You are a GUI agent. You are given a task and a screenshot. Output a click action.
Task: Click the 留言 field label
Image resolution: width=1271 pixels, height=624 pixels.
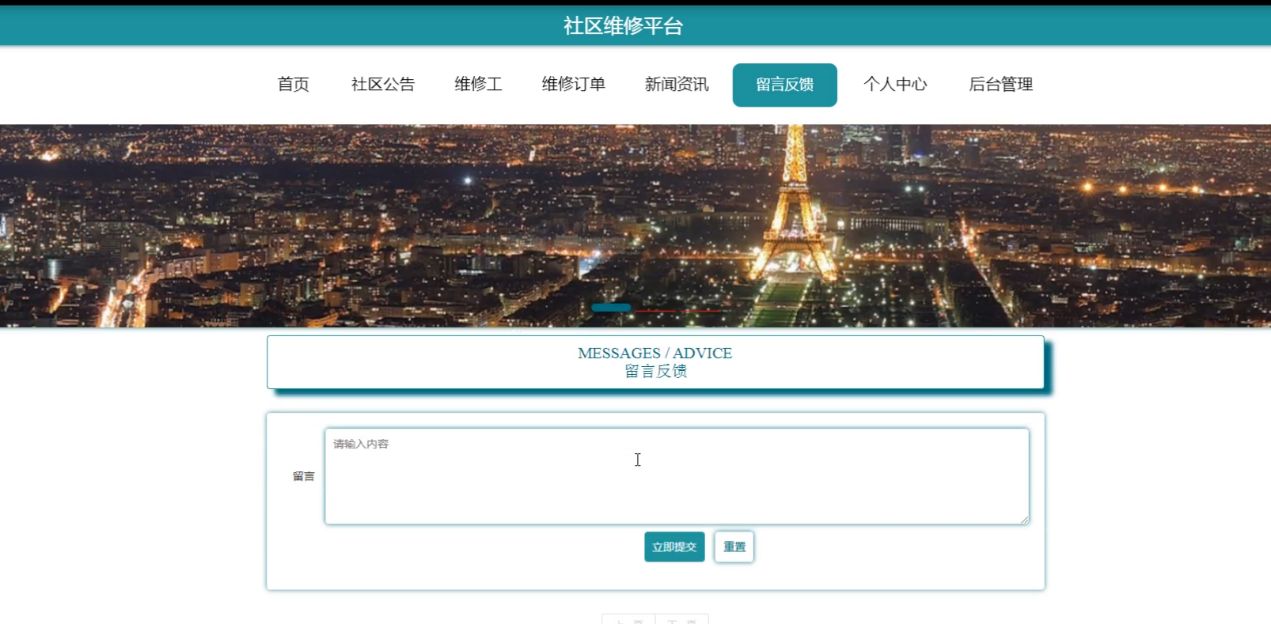303,476
